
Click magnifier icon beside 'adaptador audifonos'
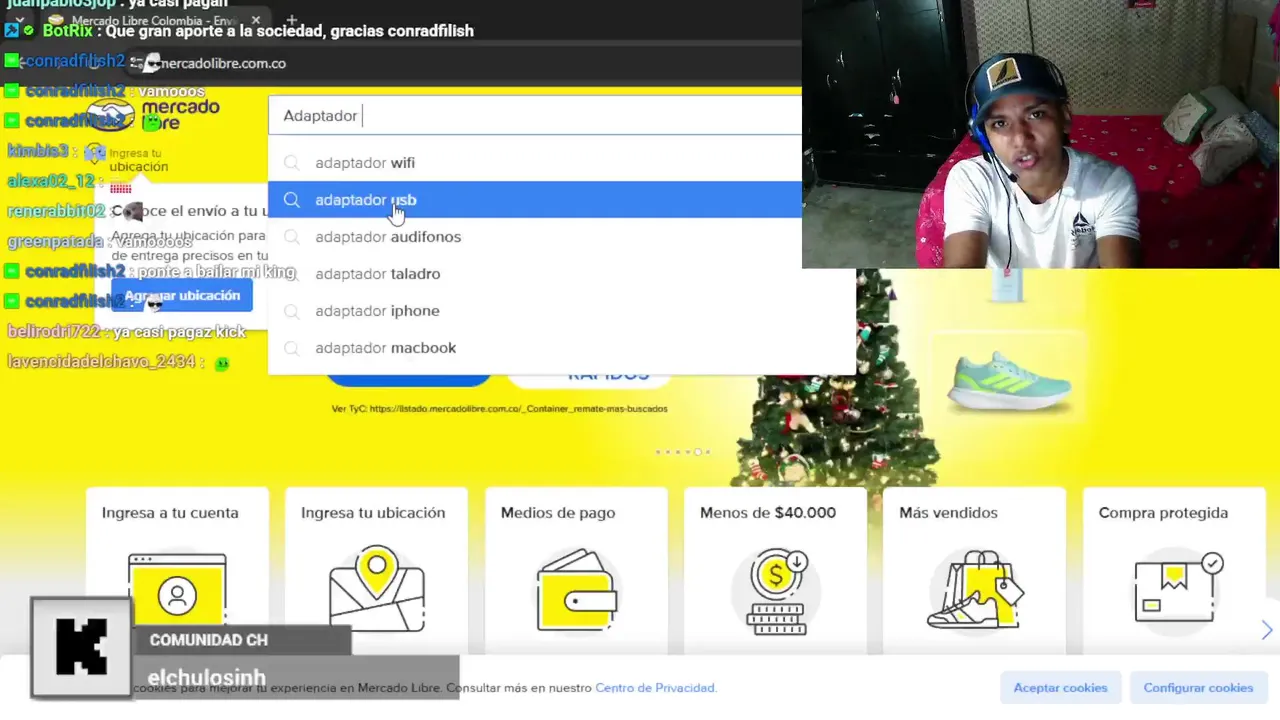(x=291, y=237)
